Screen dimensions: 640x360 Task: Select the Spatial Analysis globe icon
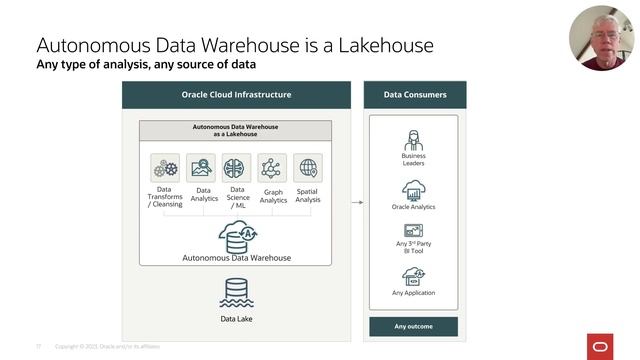(x=308, y=168)
